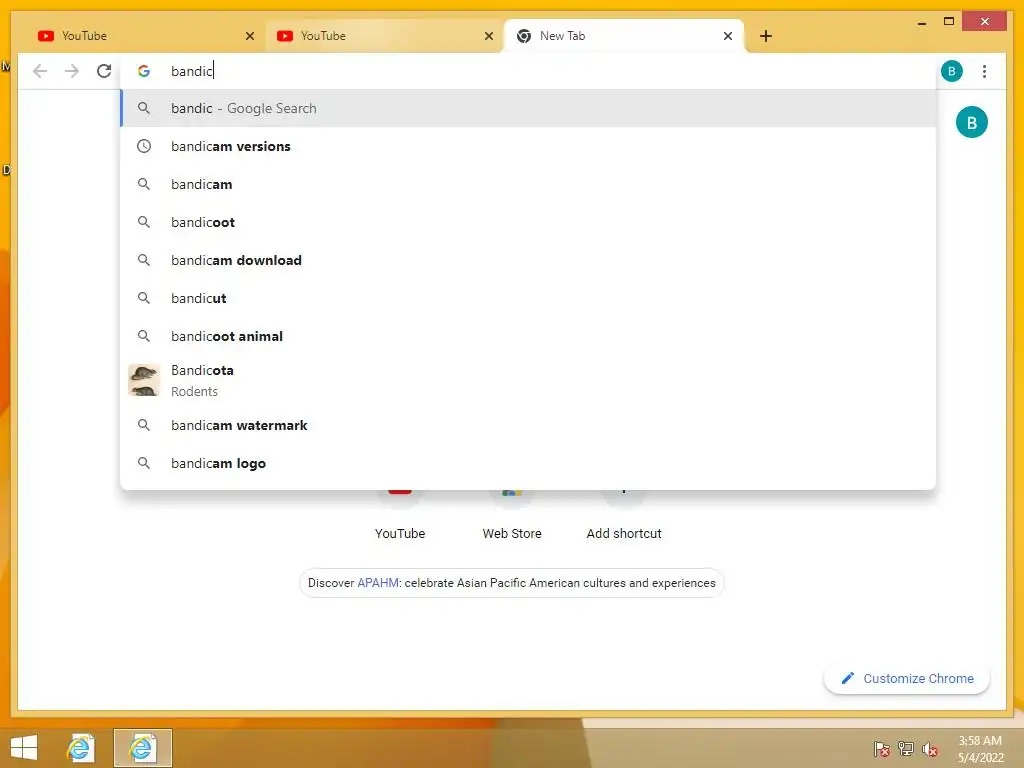The width and height of the screenshot is (1024, 768).
Task: Click the Discover APAHM promo banner
Action: click(511, 583)
